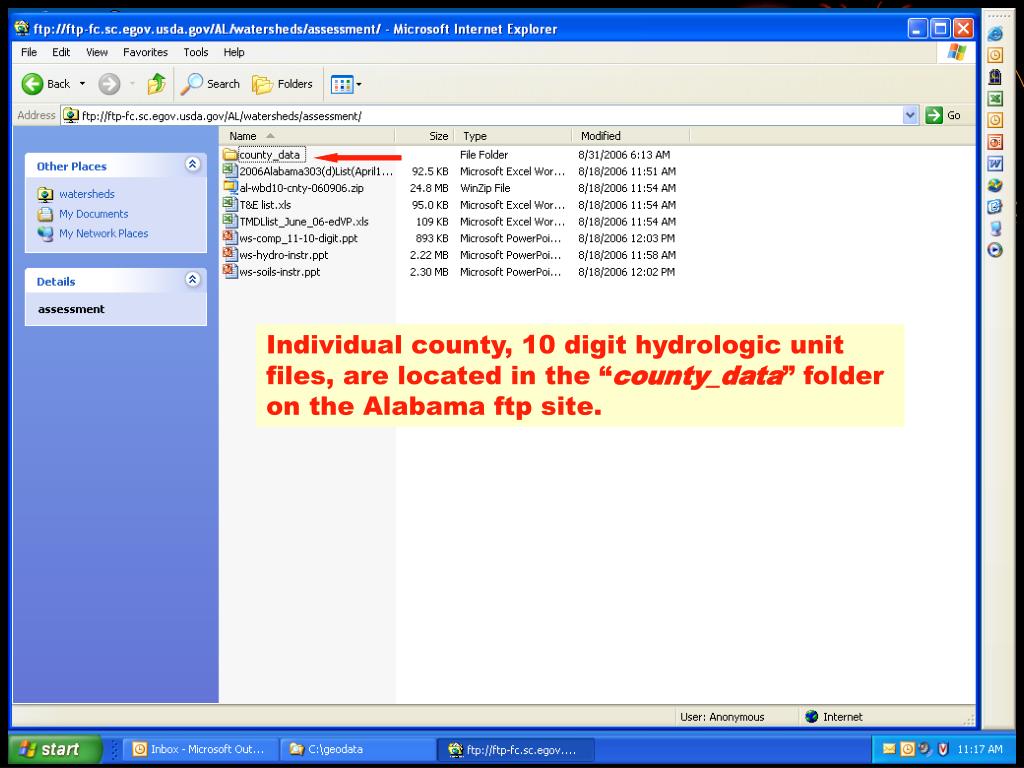The width and height of the screenshot is (1024, 768).
Task: Select the ws-comp_11-10-digit.ppt file icon
Action: 229,238
